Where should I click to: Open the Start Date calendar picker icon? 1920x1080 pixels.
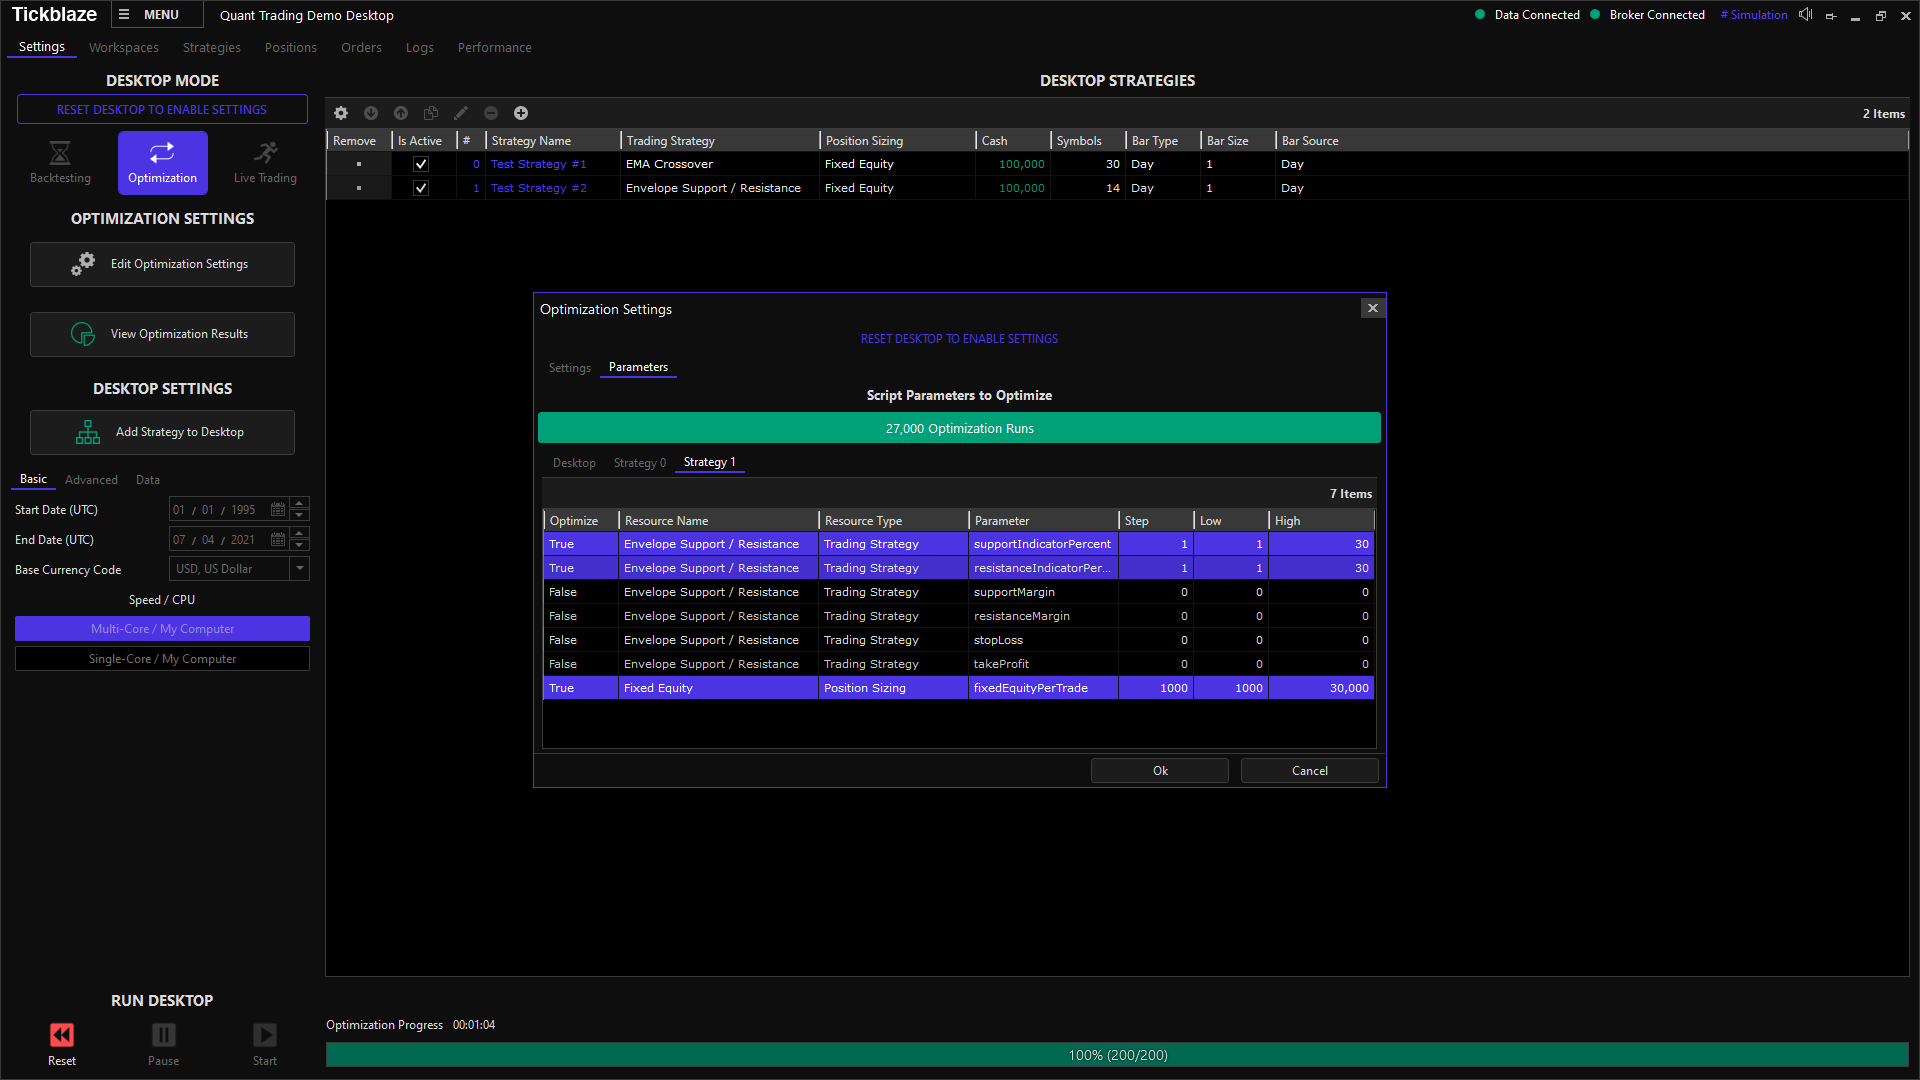[x=278, y=510]
